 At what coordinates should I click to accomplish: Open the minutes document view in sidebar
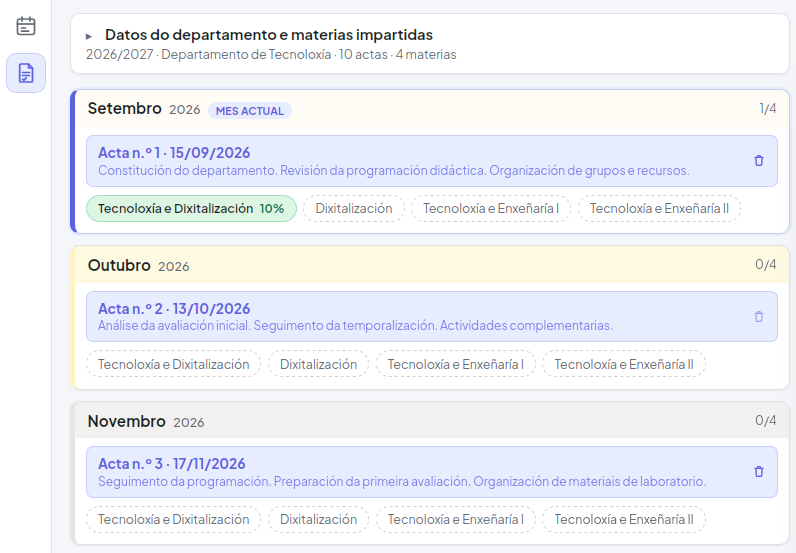coord(26,73)
